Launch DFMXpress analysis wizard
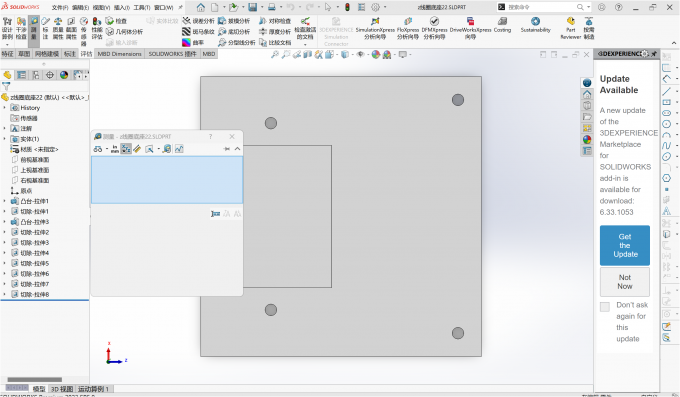 click(x=434, y=28)
